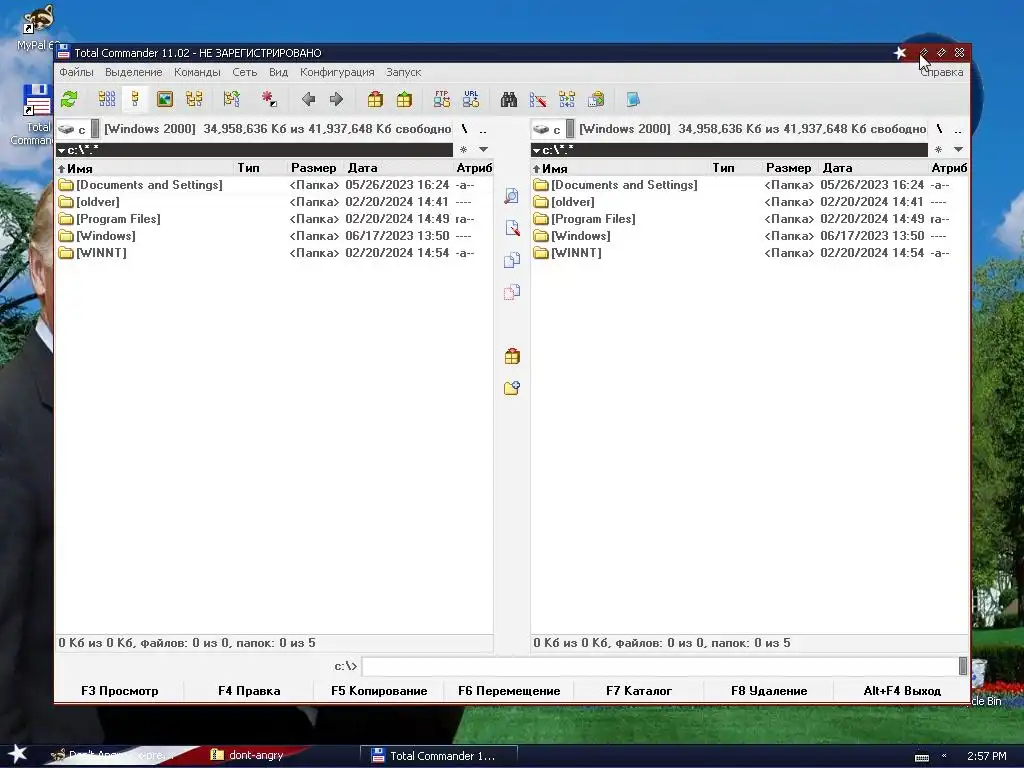
Task: Select [Program Files] in left panel
Action: click(118, 219)
